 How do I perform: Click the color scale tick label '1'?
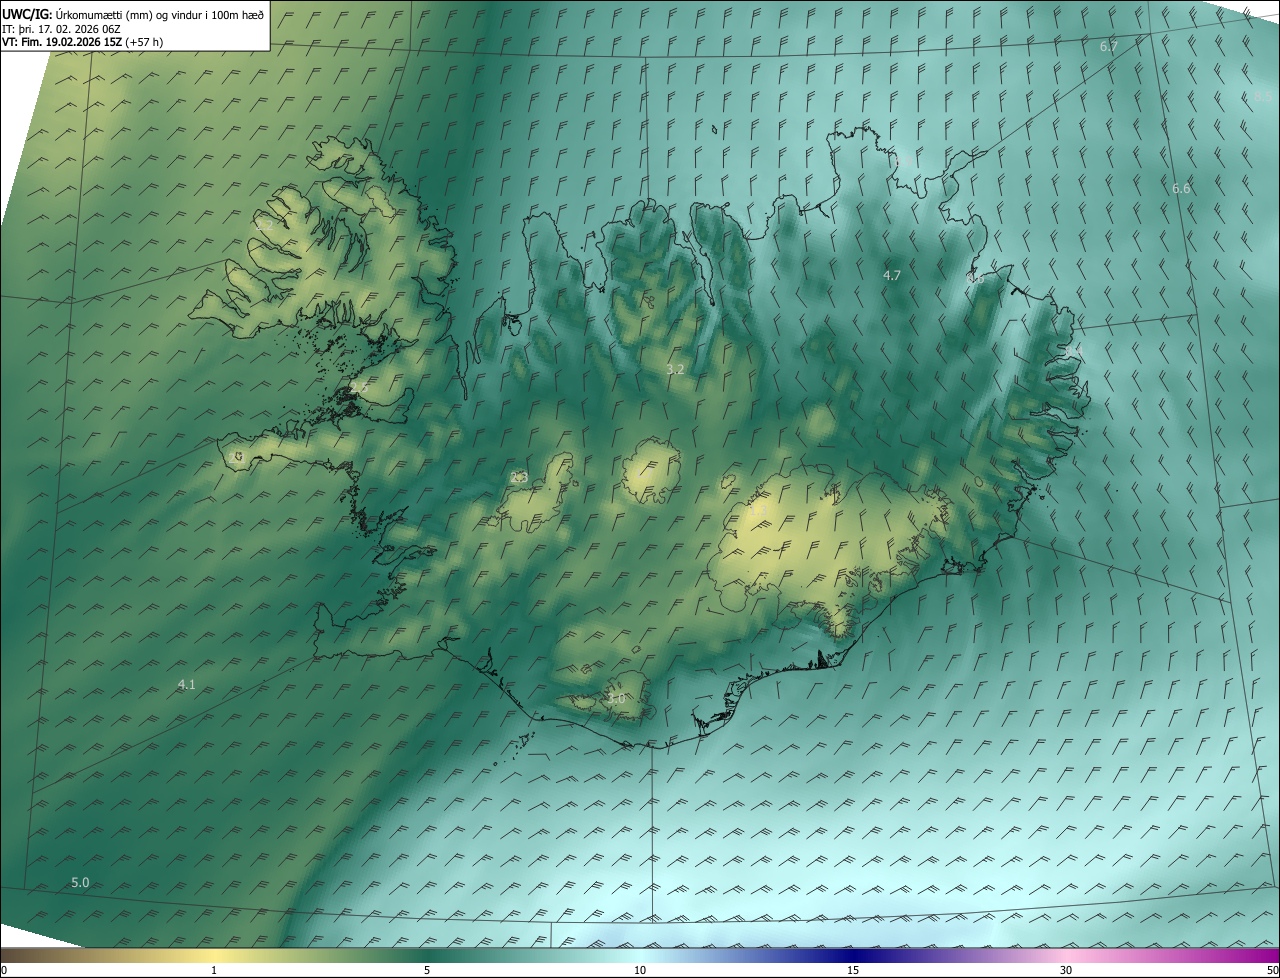point(214,970)
